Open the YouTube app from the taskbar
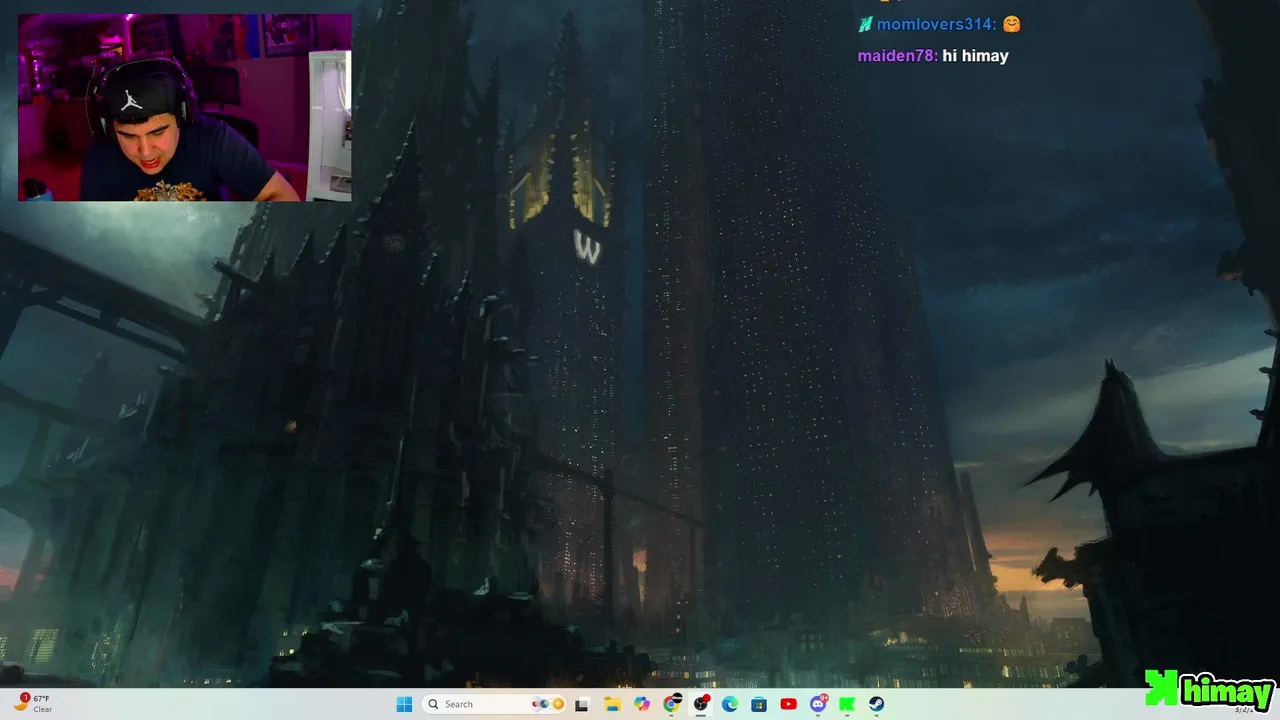This screenshot has width=1280, height=720. pyautogui.click(x=788, y=704)
